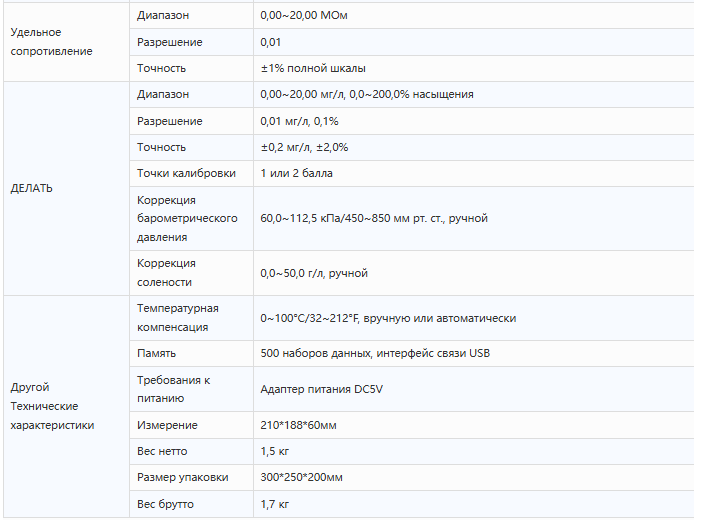
Task: Click the '±0,2 мг/л, ±2,0%' accuracy cell
Action: coord(304,147)
